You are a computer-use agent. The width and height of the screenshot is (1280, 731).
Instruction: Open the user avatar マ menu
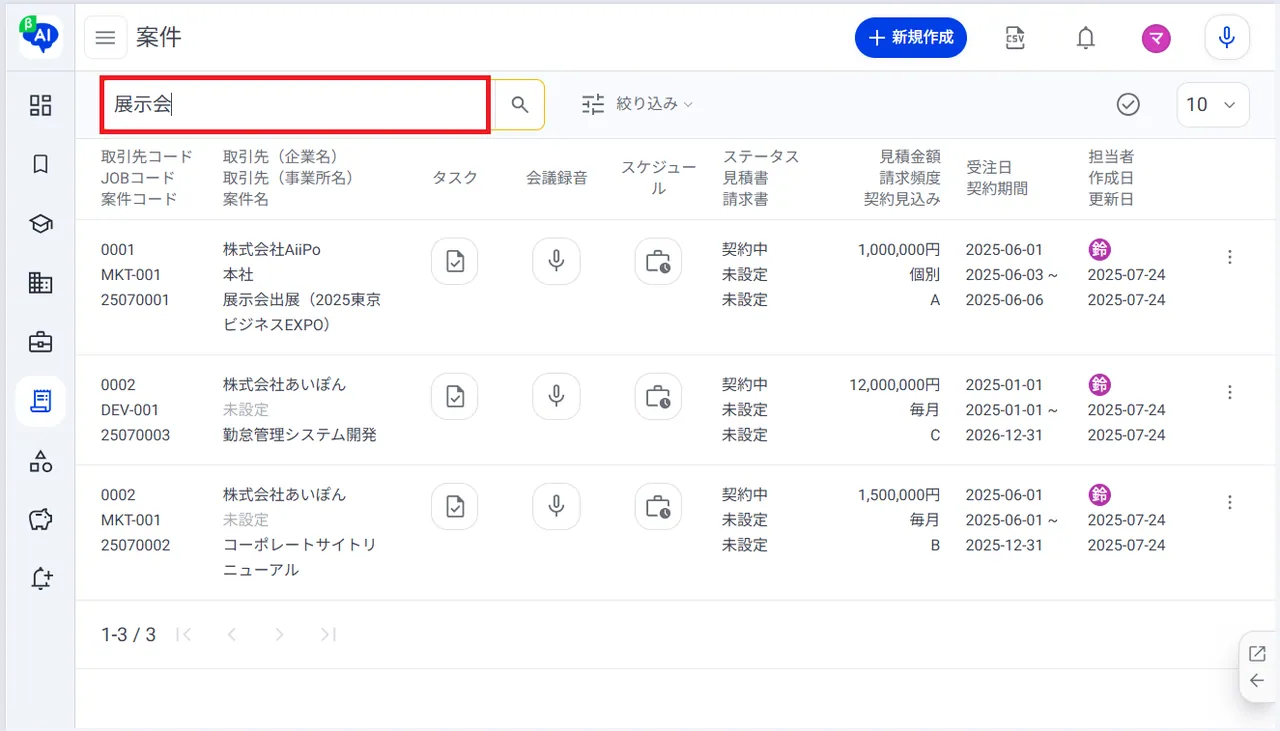(1157, 38)
